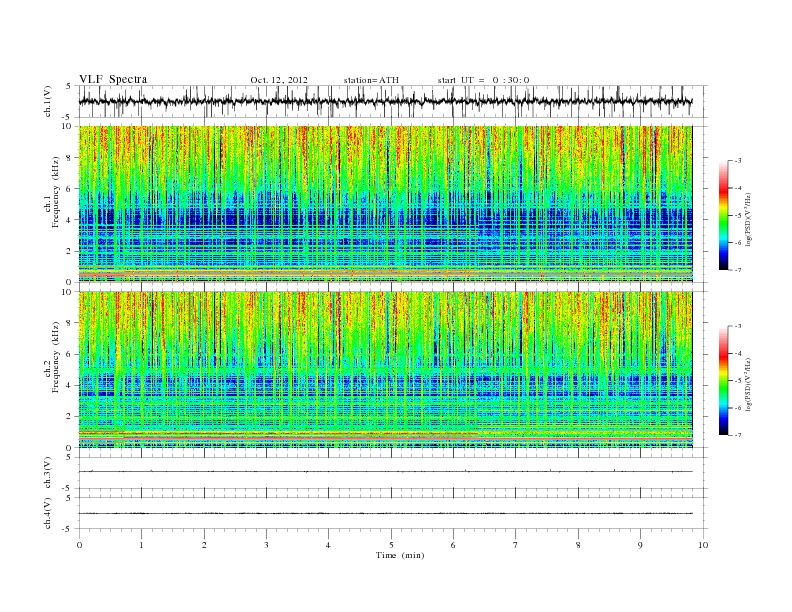Click the "Time (min)" x-axis label
The image size is (792, 612).
[400, 555]
